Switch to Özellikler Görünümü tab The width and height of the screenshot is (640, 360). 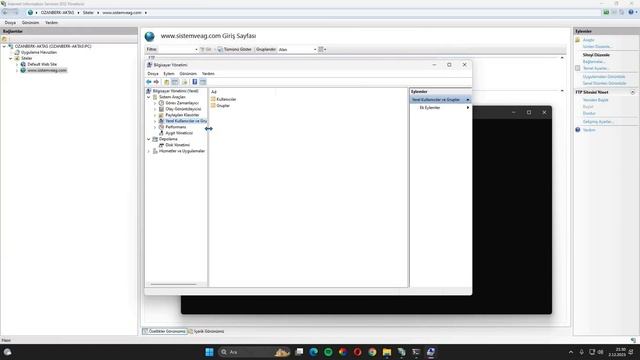point(164,331)
